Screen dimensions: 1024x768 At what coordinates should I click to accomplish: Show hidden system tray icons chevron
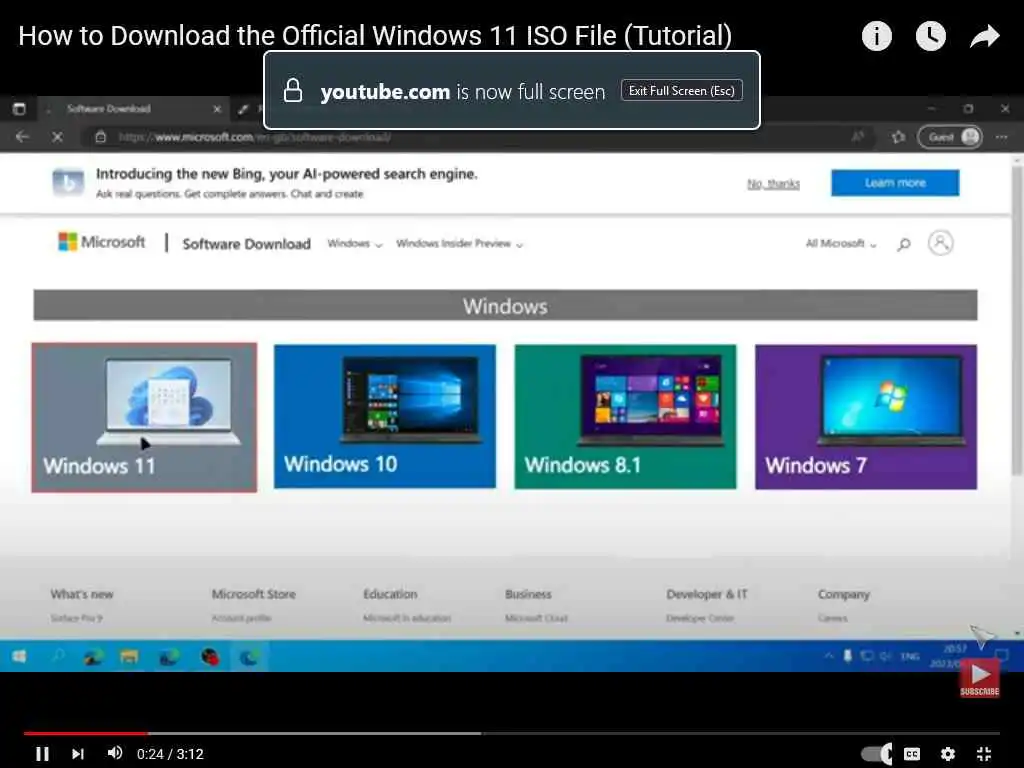(x=829, y=656)
